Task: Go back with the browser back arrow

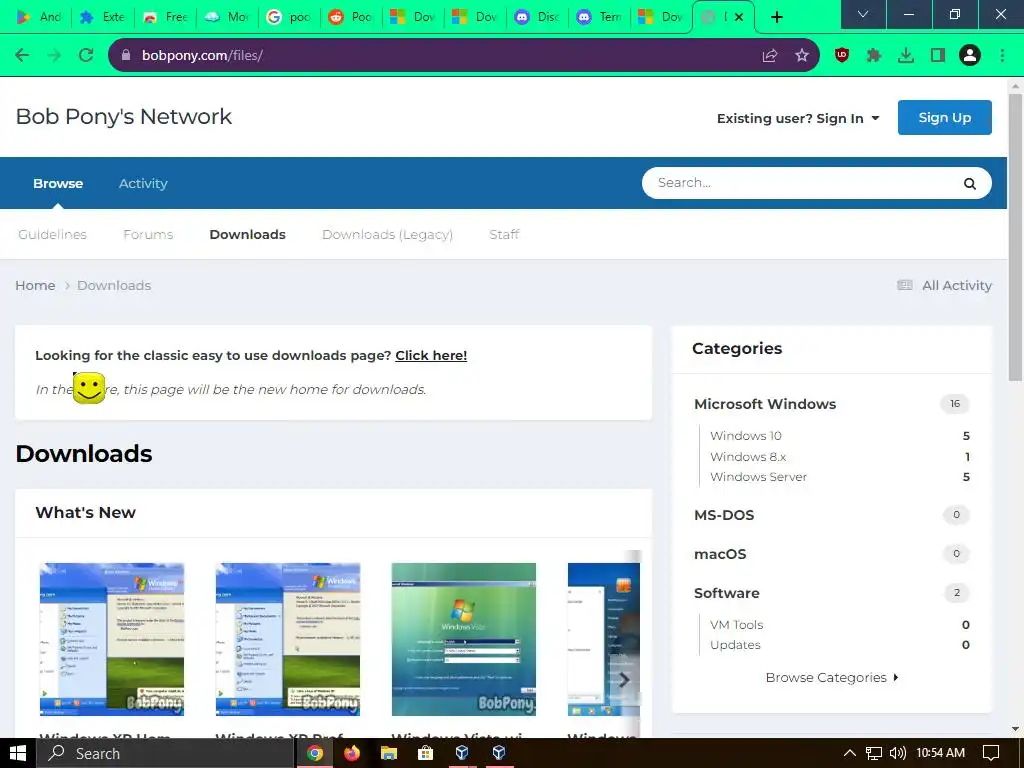Action: [x=22, y=55]
